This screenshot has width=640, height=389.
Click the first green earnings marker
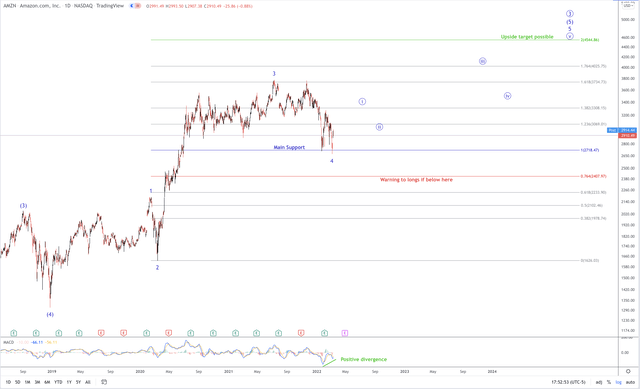pyautogui.click(x=14, y=333)
